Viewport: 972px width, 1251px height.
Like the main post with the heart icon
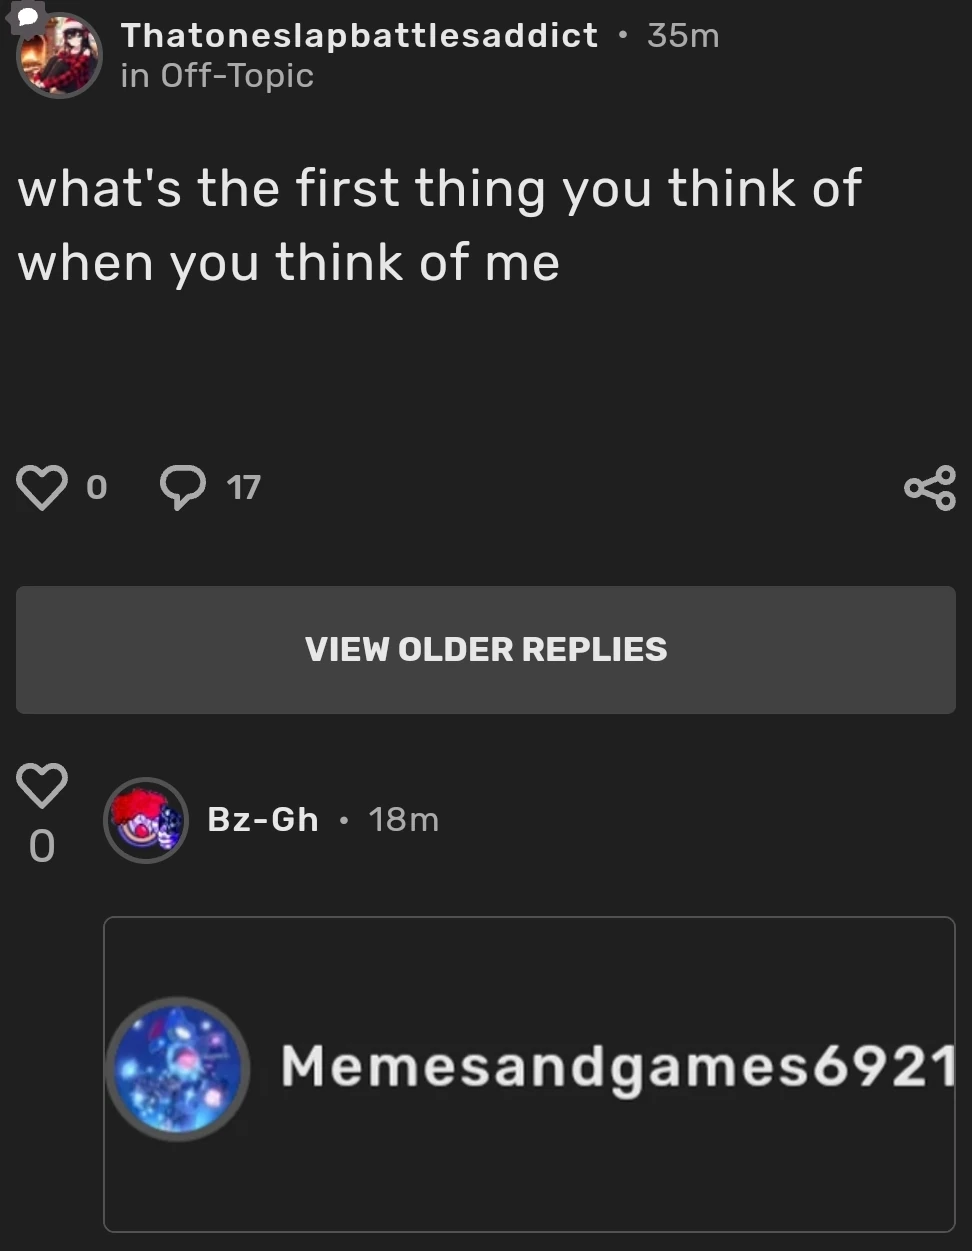click(x=41, y=488)
